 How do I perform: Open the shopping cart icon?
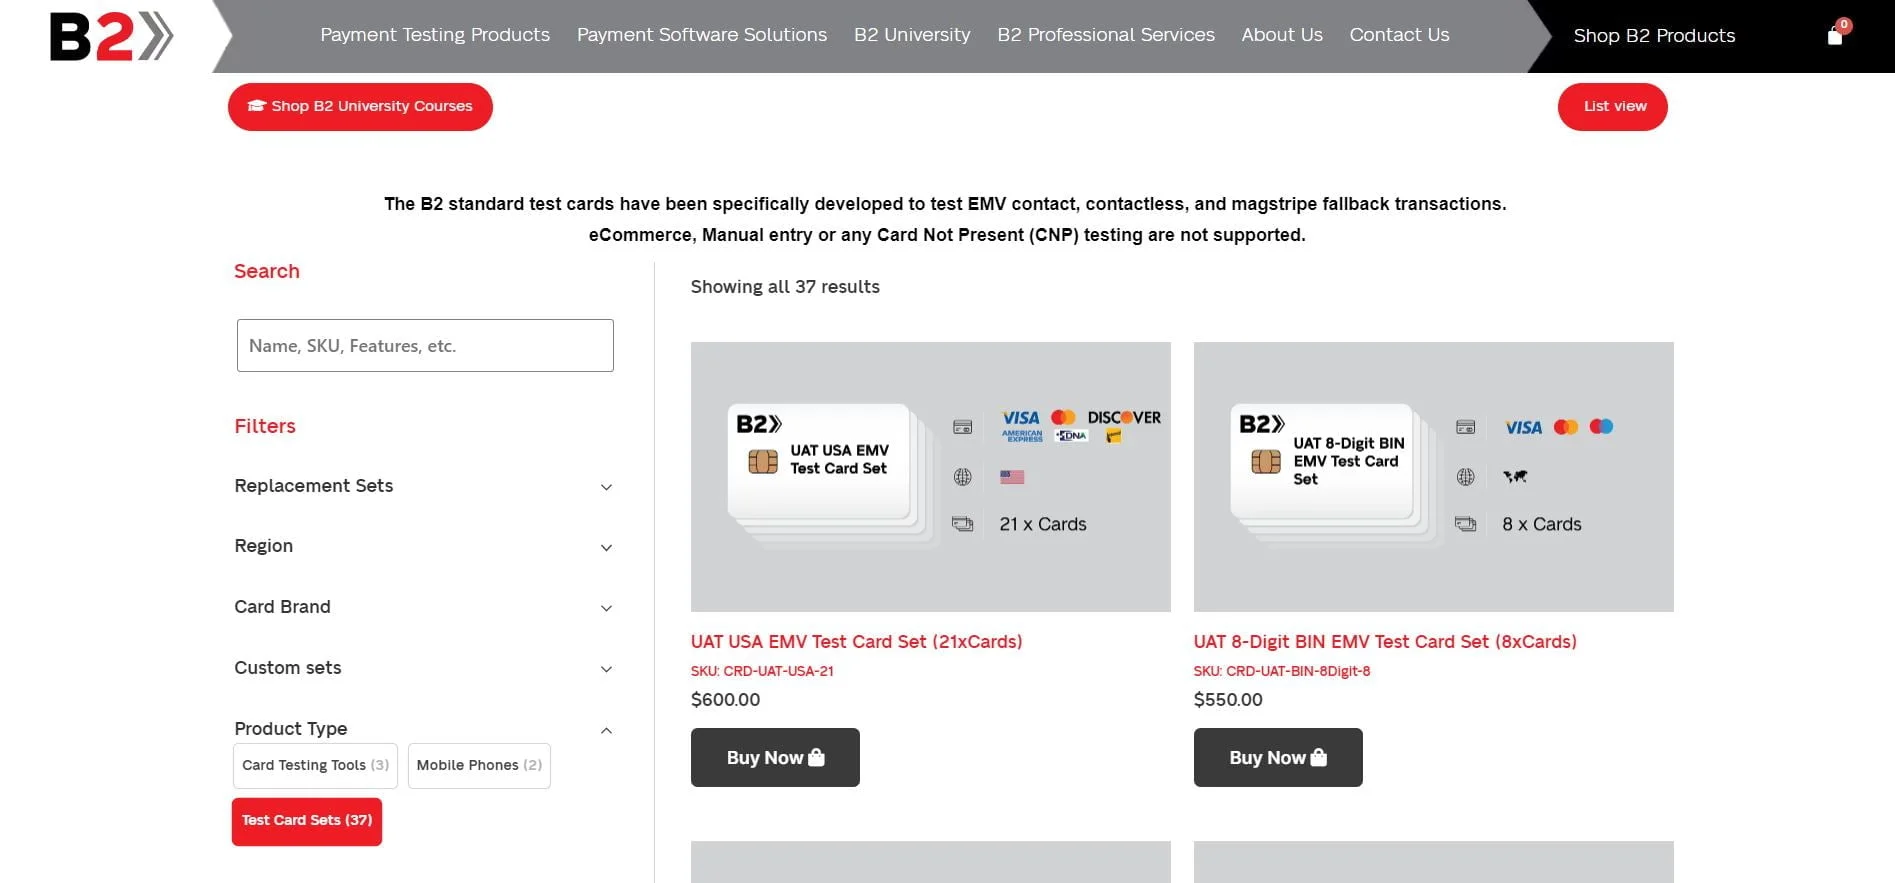pyautogui.click(x=1835, y=35)
